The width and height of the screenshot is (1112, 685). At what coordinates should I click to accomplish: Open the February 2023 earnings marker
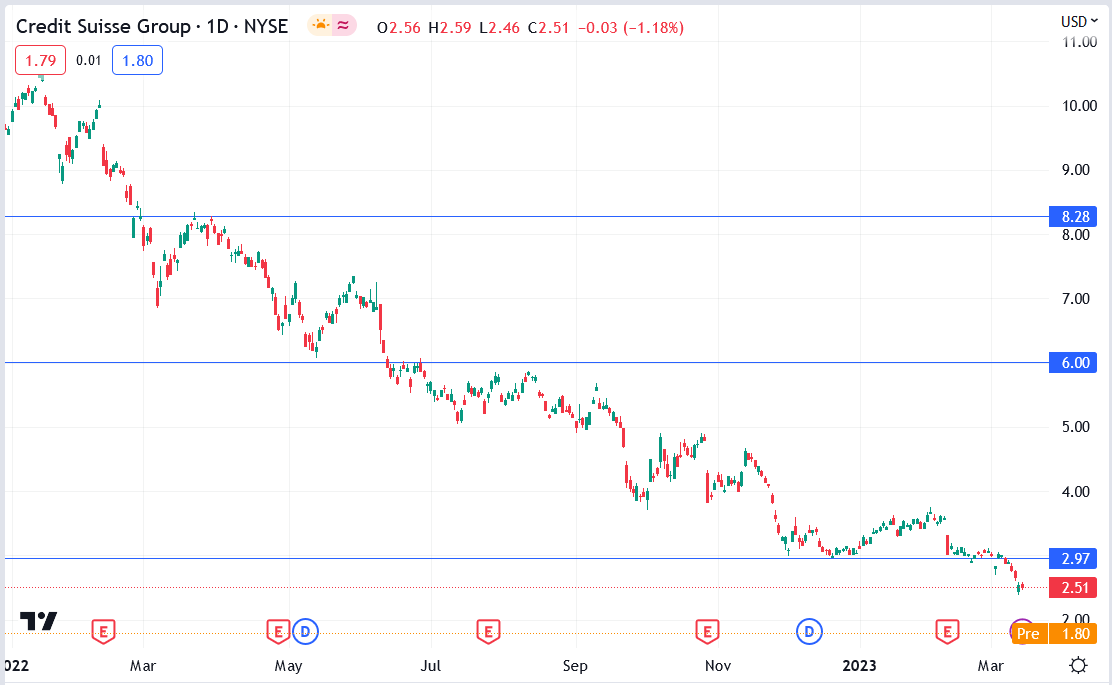click(947, 631)
